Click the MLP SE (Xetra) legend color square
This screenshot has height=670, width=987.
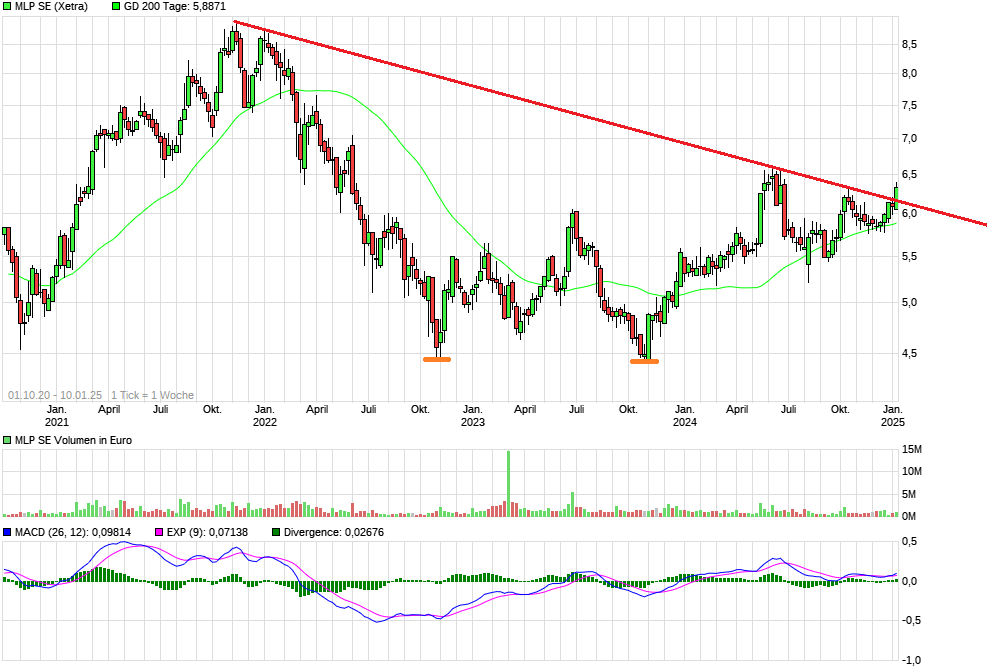tap(9, 8)
